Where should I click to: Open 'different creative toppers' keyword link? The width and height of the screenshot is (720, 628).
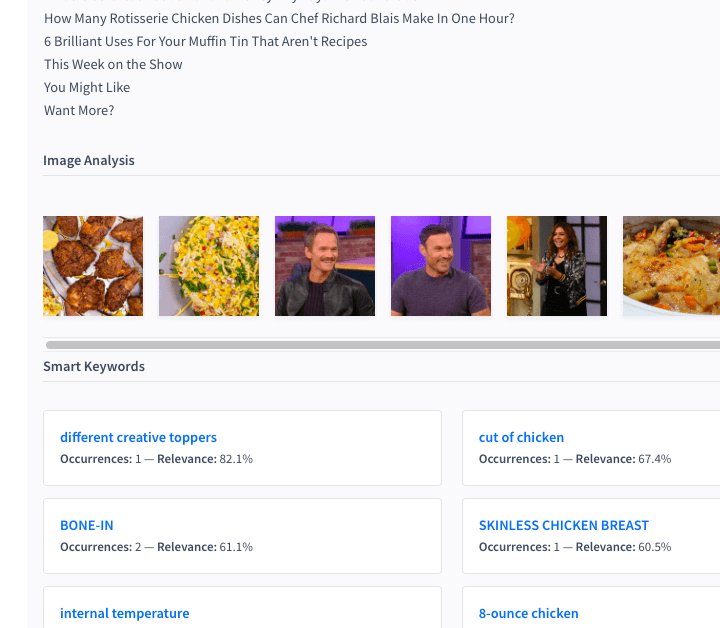[138, 437]
